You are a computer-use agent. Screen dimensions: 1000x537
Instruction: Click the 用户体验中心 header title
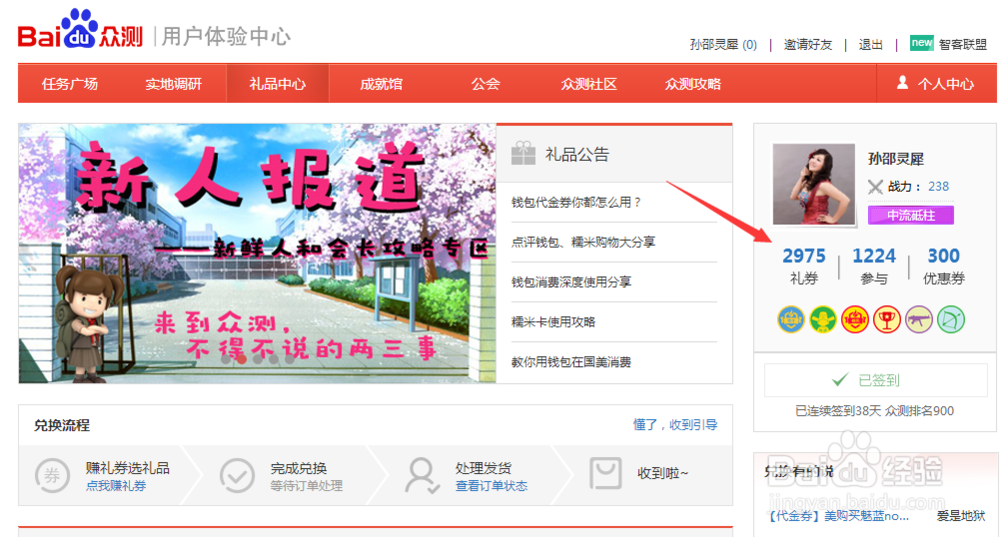226,36
